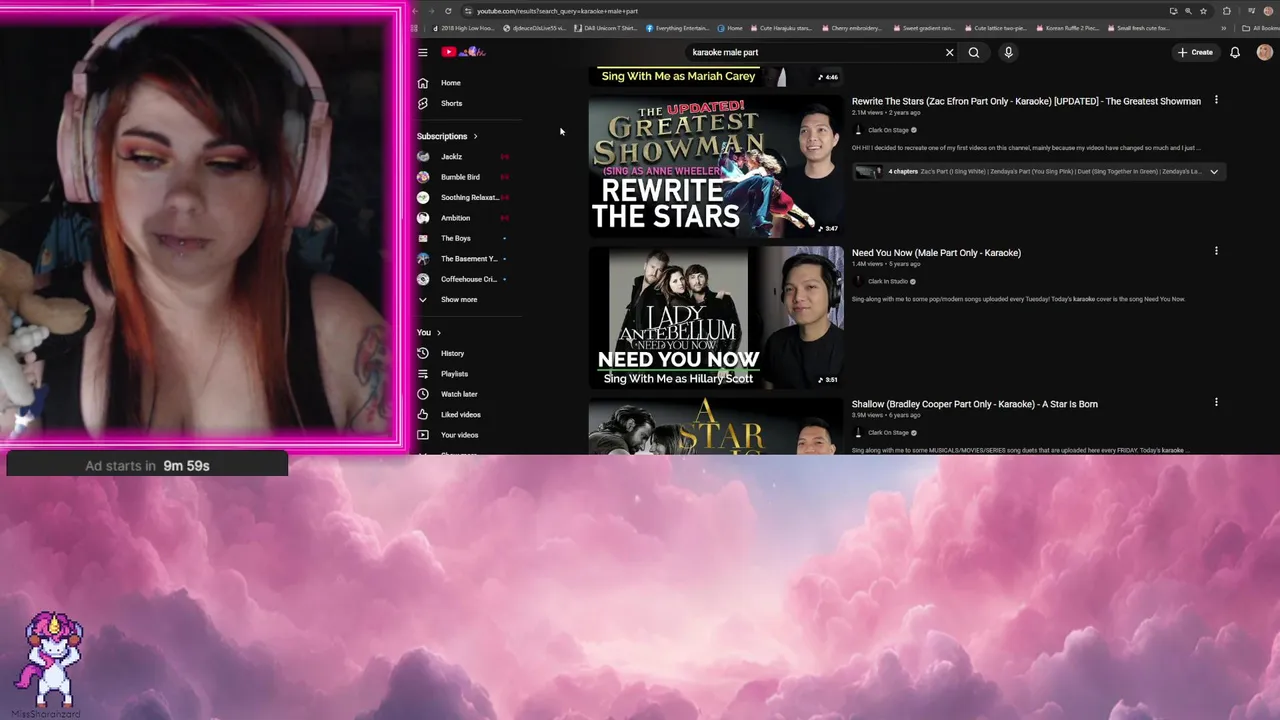Reload the page with the browser refresh icon
The image size is (1280, 720).
click(x=448, y=11)
